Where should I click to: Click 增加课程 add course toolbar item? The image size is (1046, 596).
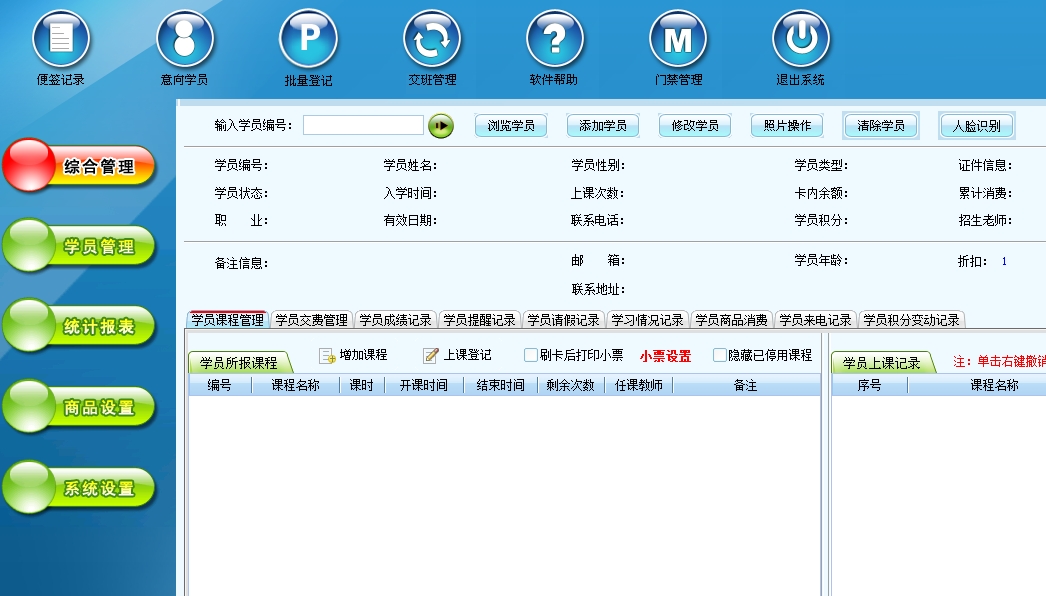(x=353, y=355)
